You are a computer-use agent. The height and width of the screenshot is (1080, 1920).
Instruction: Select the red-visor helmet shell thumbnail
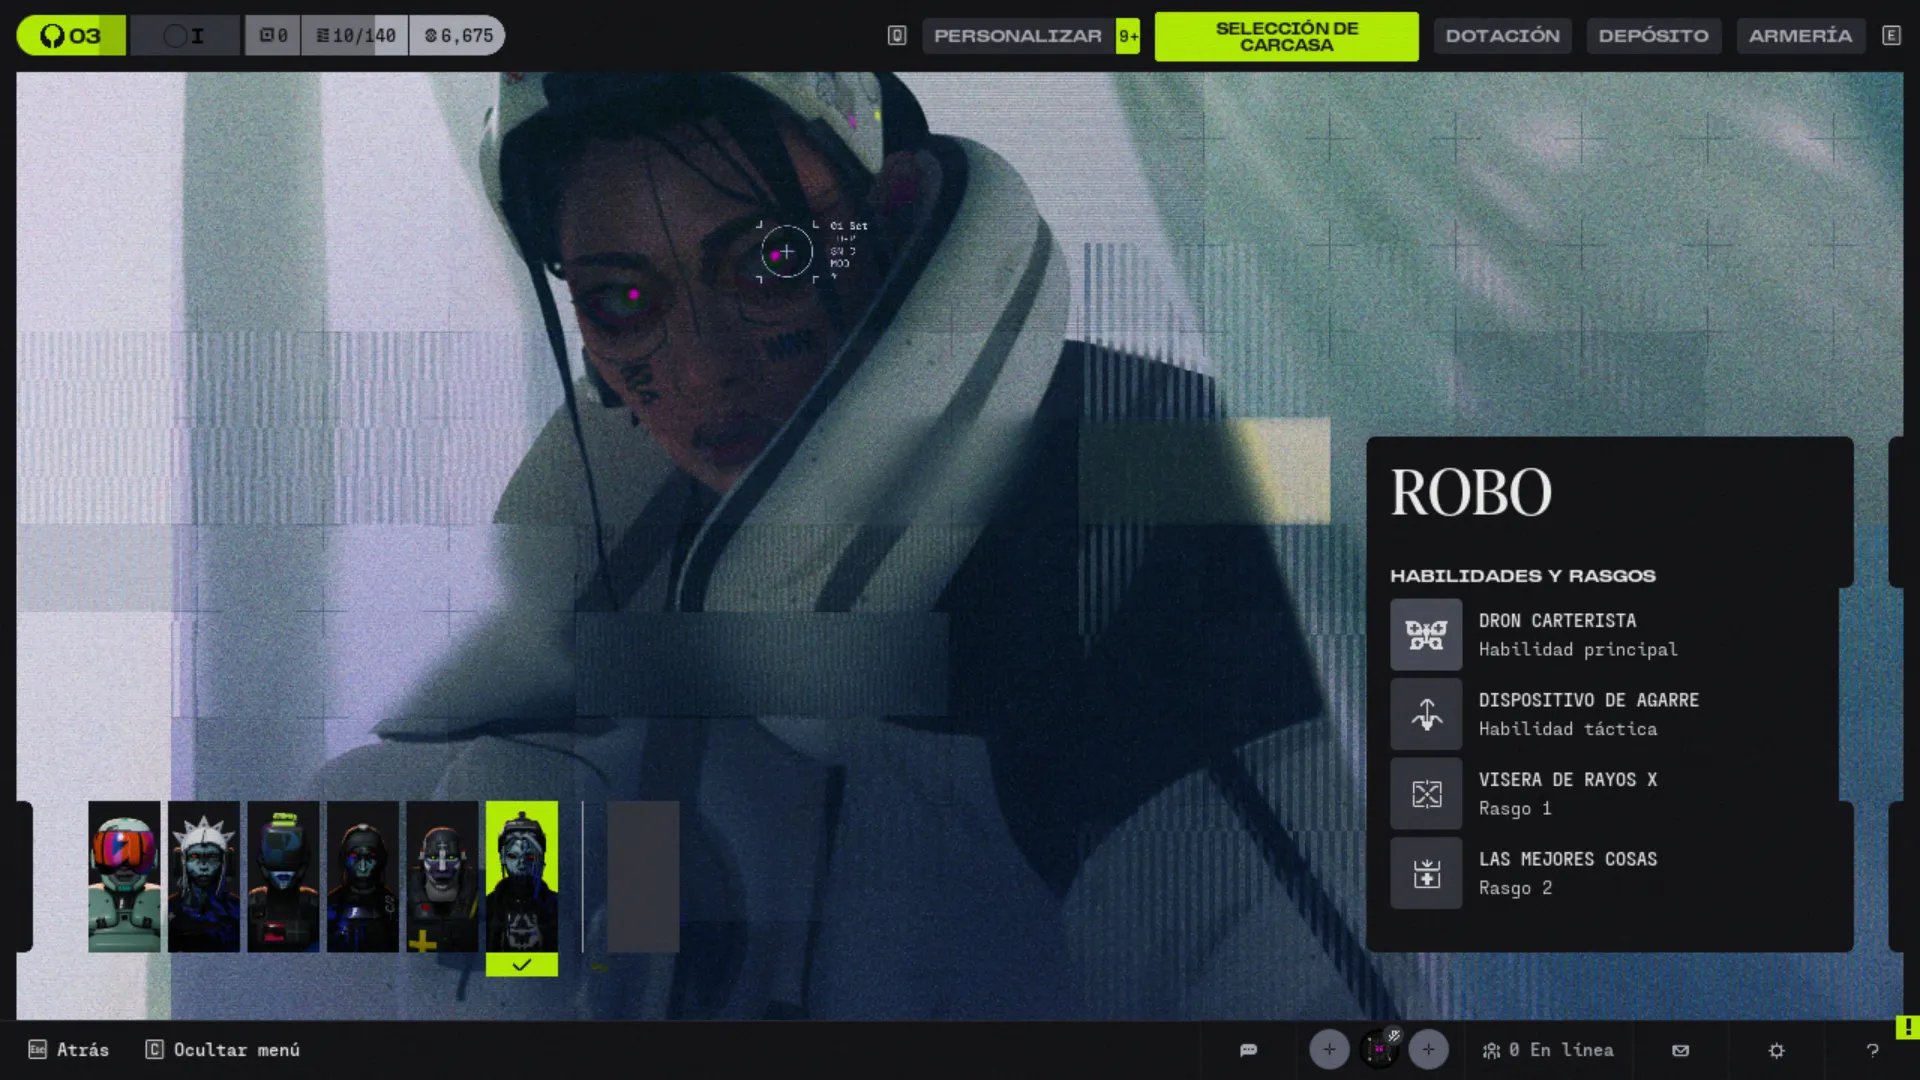pyautogui.click(x=124, y=876)
